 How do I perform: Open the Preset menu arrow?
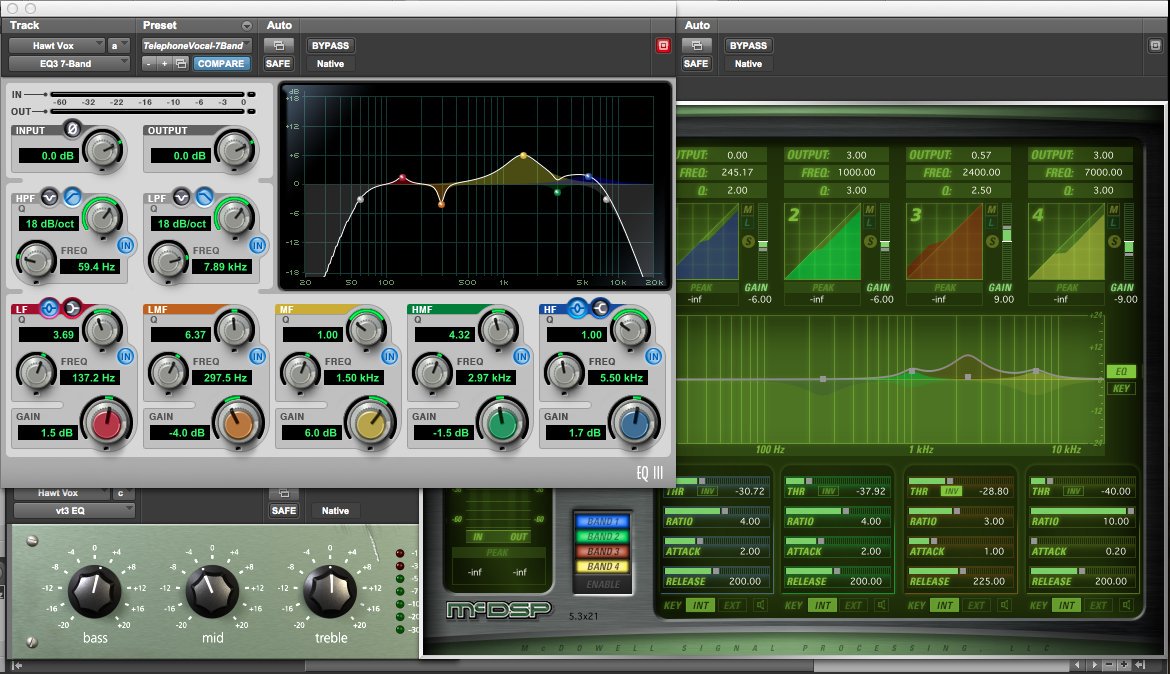pyautogui.click(x=247, y=25)
